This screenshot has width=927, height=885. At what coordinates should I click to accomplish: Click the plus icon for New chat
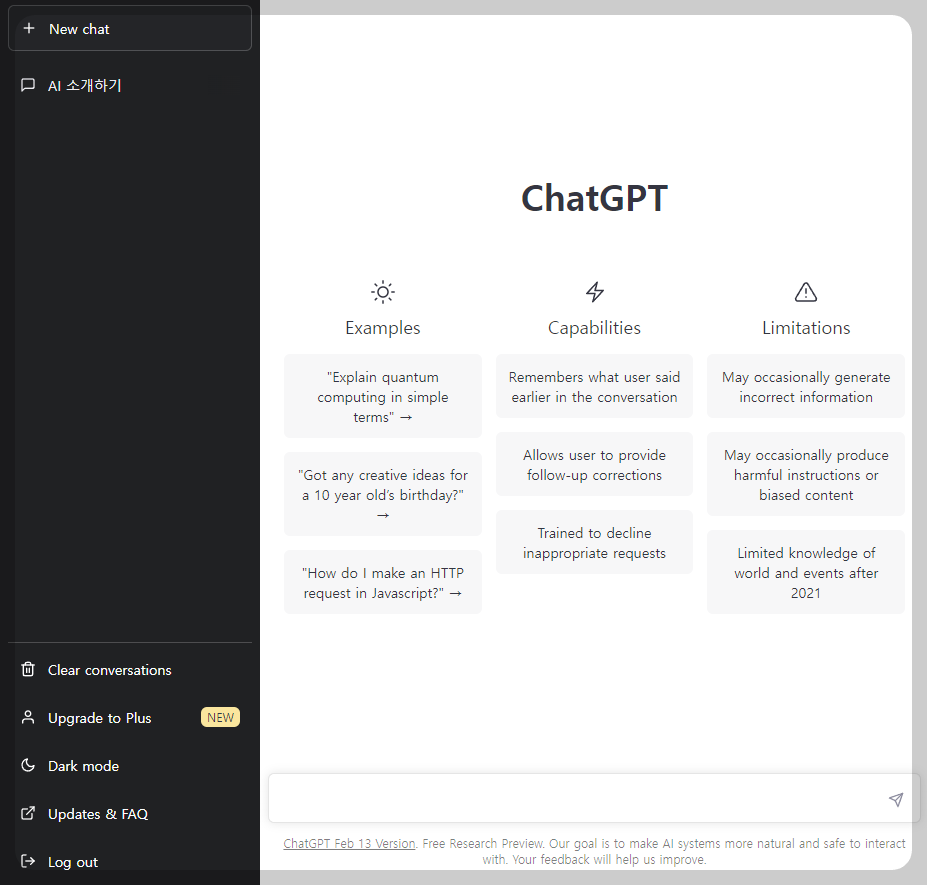(x=28, y=28)
